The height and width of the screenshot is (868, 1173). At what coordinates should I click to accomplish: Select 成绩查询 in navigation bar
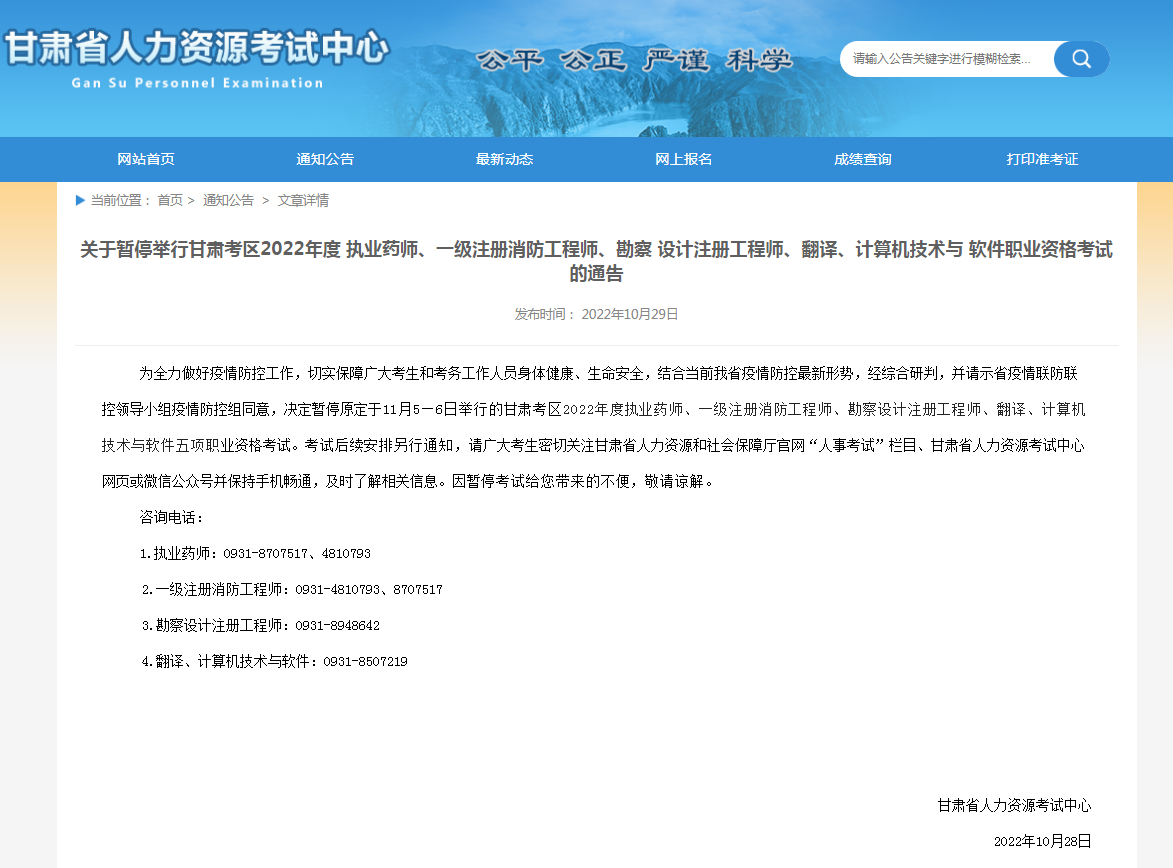tap(863, 159)
